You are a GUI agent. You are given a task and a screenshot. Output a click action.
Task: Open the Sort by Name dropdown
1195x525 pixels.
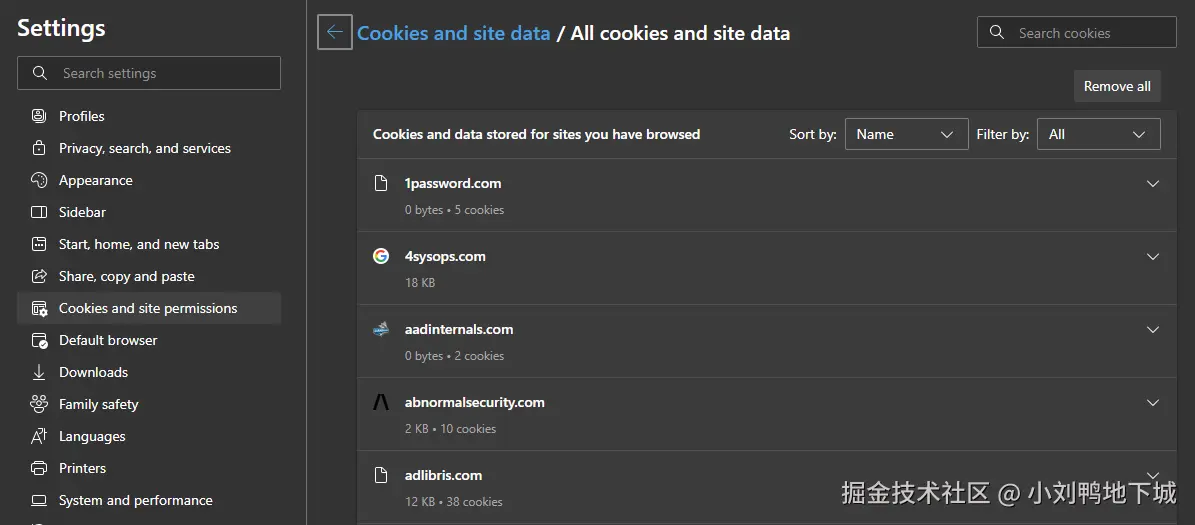(x=906, y=134)
